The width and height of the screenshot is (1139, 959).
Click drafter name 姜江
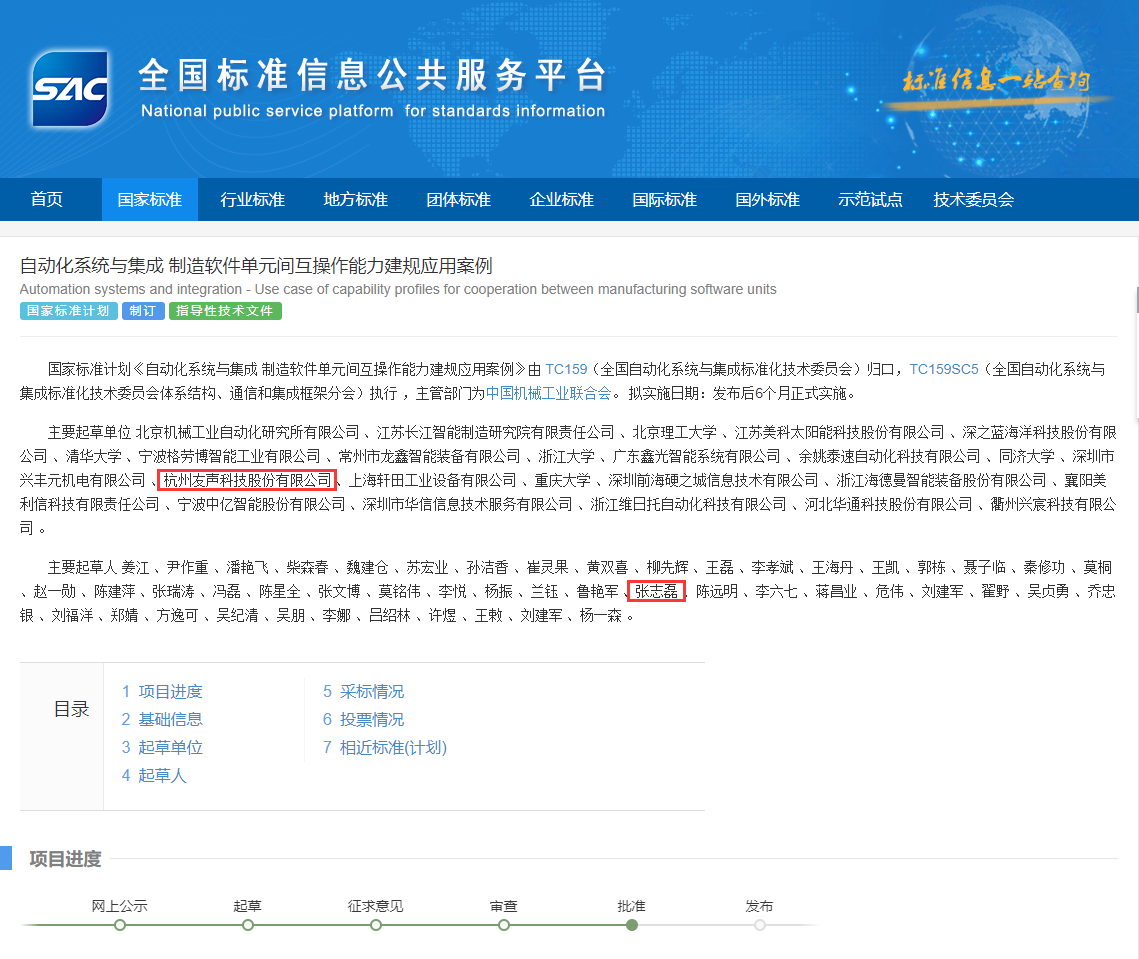[135, 567]
